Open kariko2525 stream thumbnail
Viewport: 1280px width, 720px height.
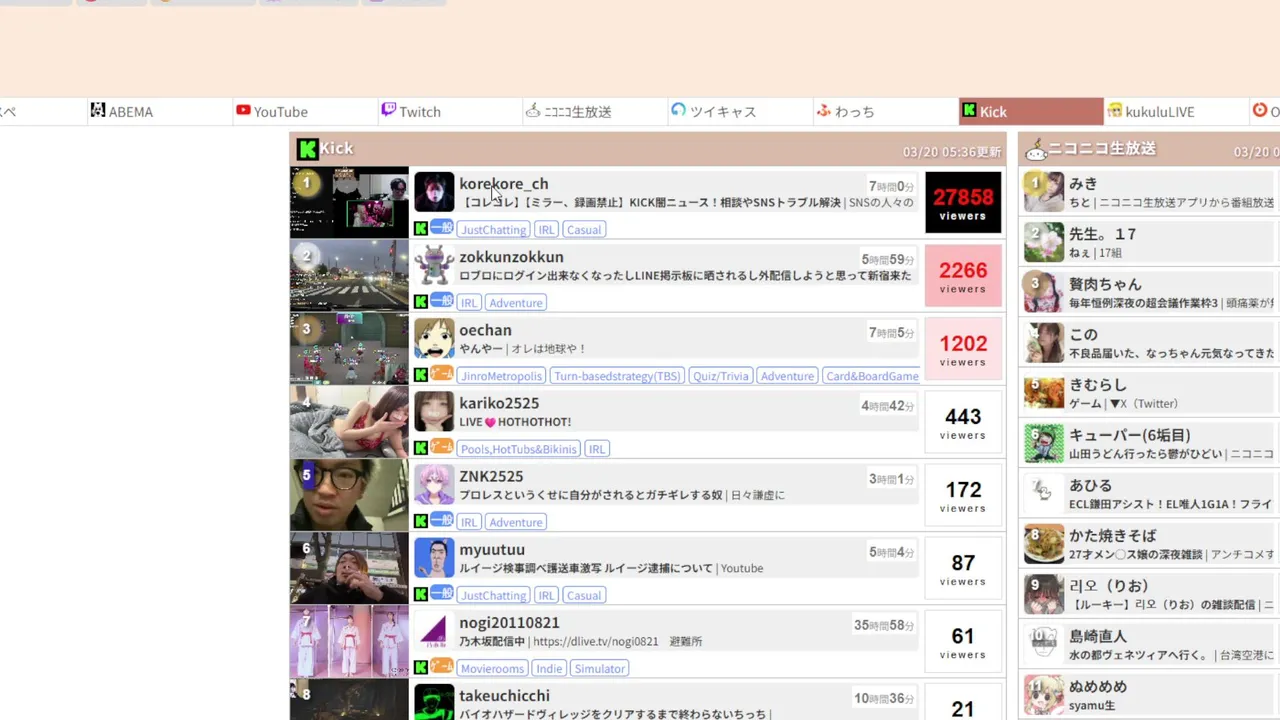click(x=350, y=421)
